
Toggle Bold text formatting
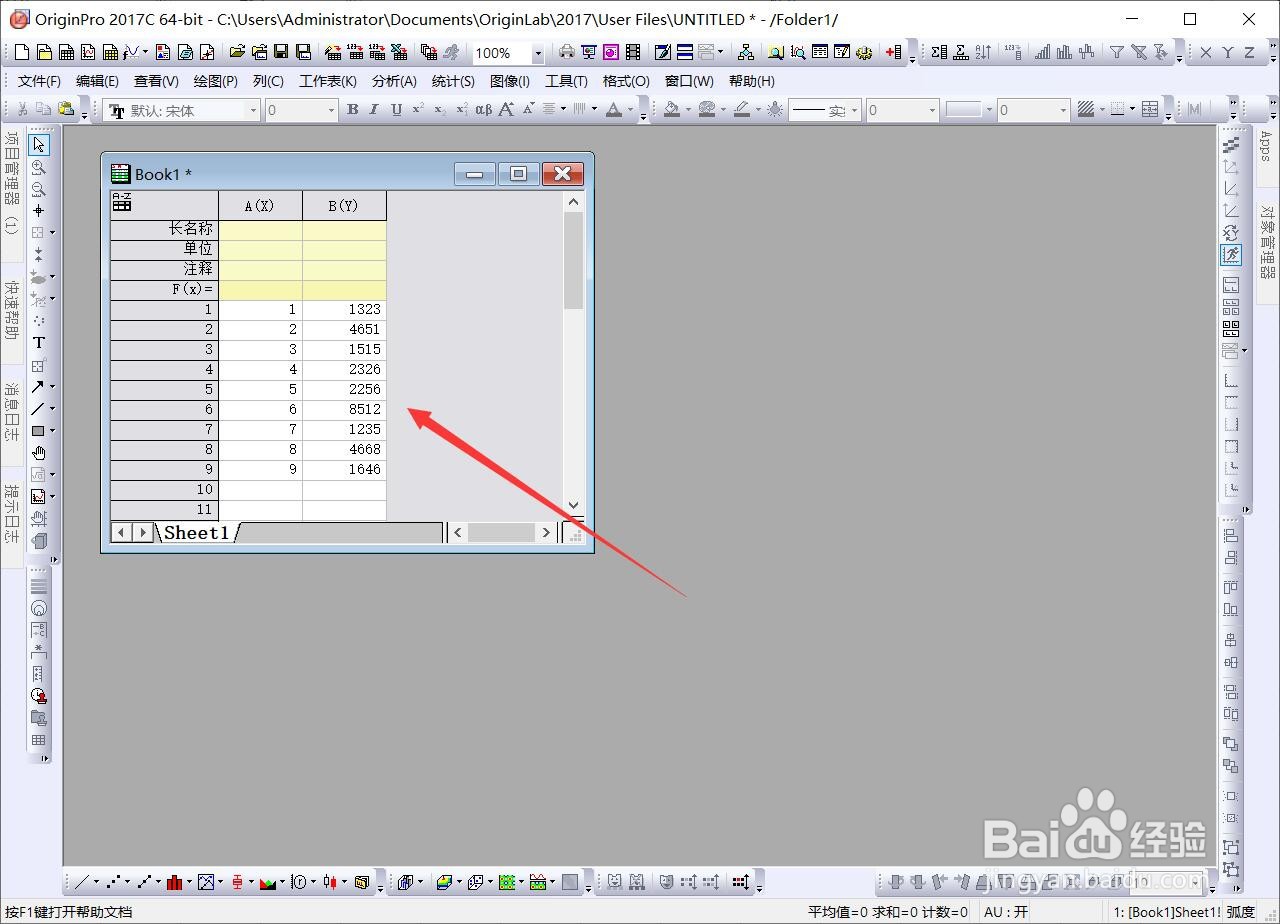pos(352,110)
